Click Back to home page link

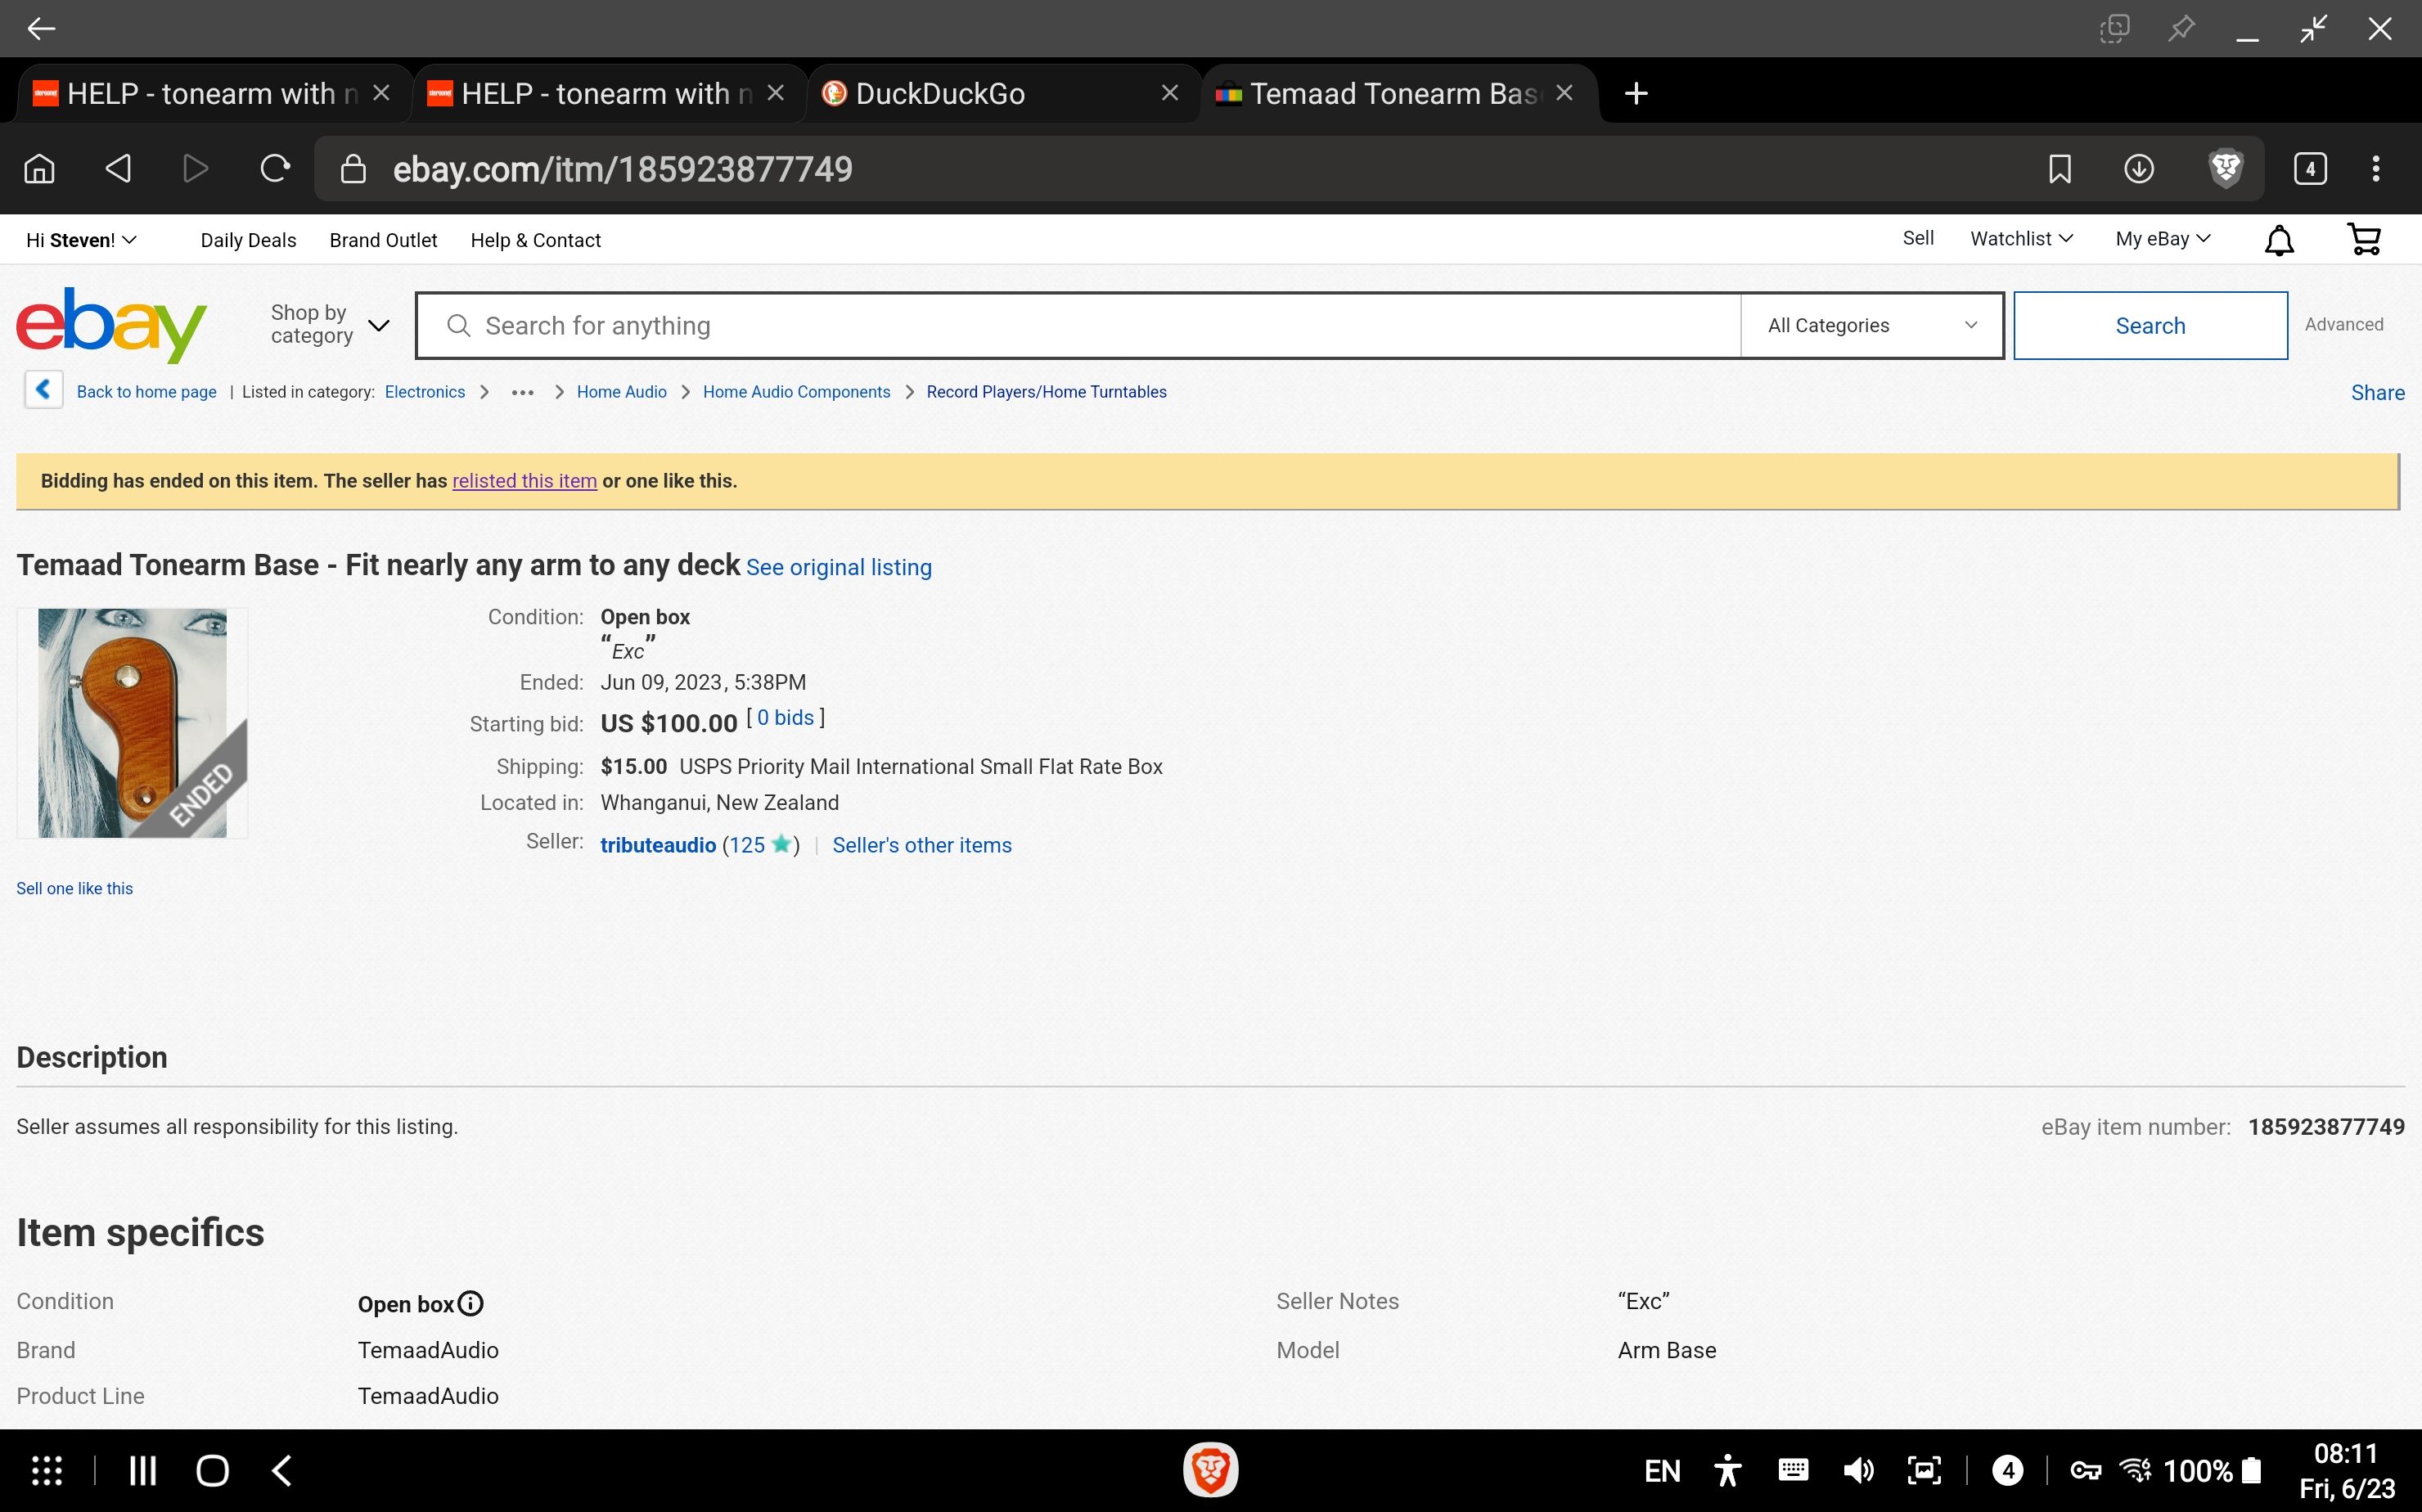coord(146,392)
